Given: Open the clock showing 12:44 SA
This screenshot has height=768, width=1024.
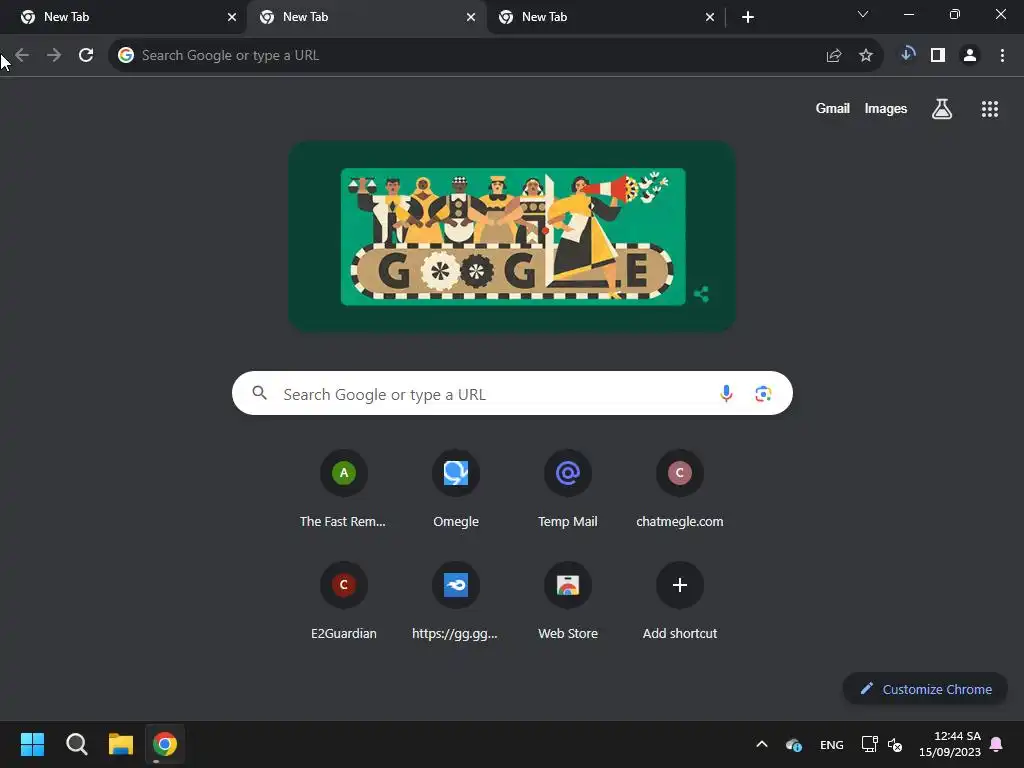Looking at the screenshot, I should pos(950,744).
